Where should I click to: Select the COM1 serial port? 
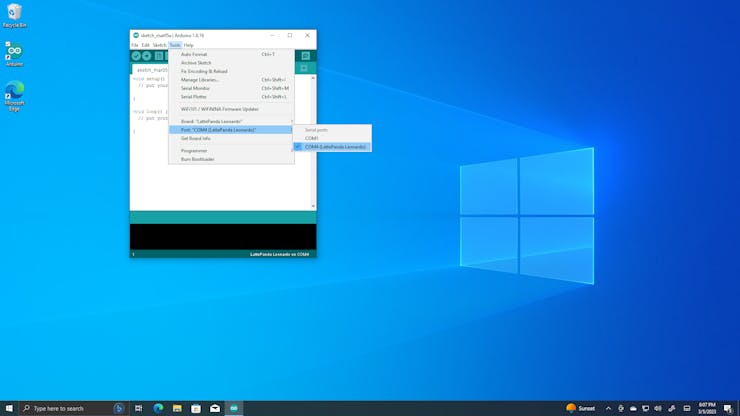[x=312, y=138]
